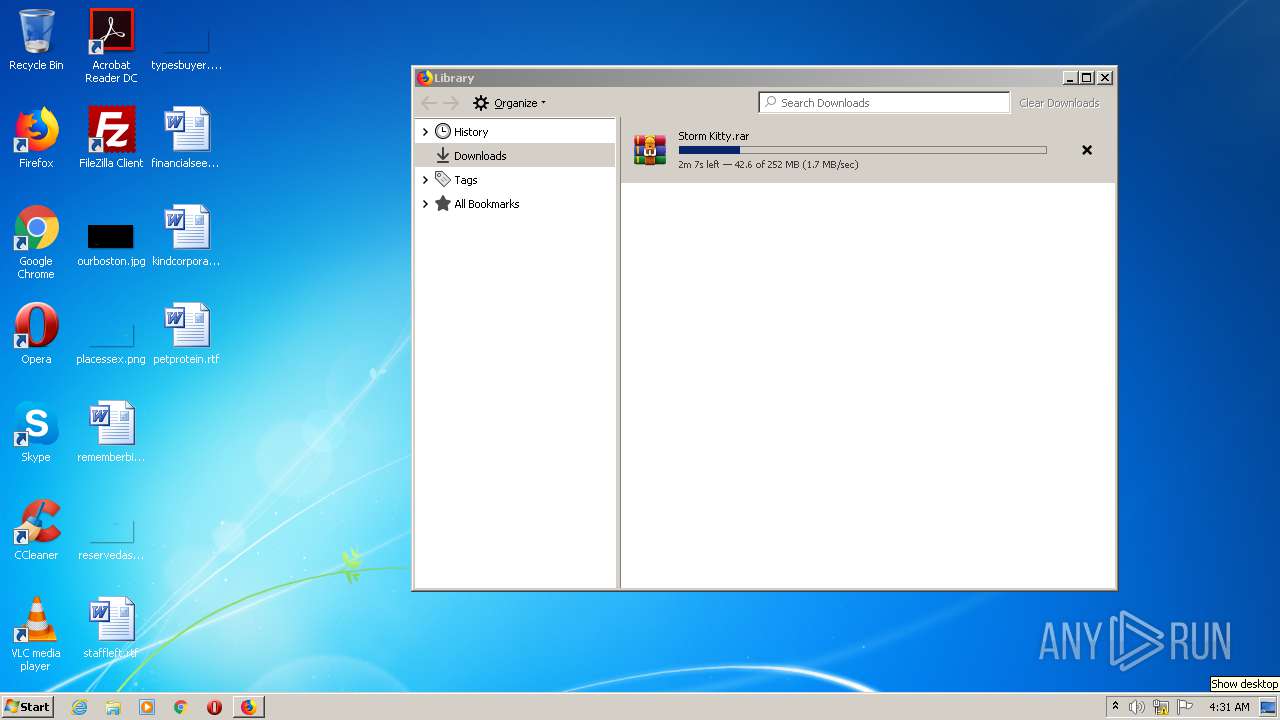1280x720 pixels.
Task: Launch FileZilla Client shortcut
Action: click(x=111, y=138)
